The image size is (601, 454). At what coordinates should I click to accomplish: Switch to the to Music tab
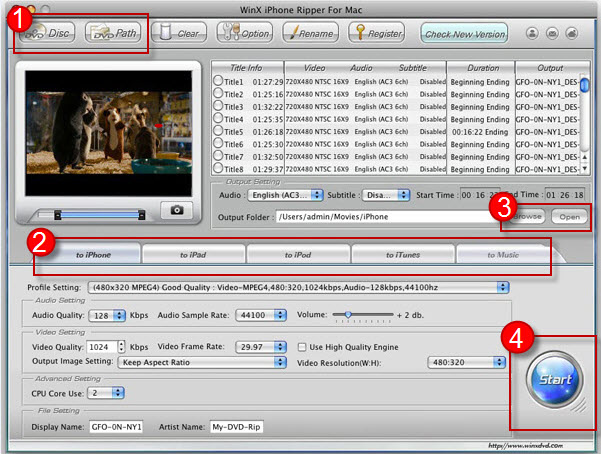click(x=503, y=255)
